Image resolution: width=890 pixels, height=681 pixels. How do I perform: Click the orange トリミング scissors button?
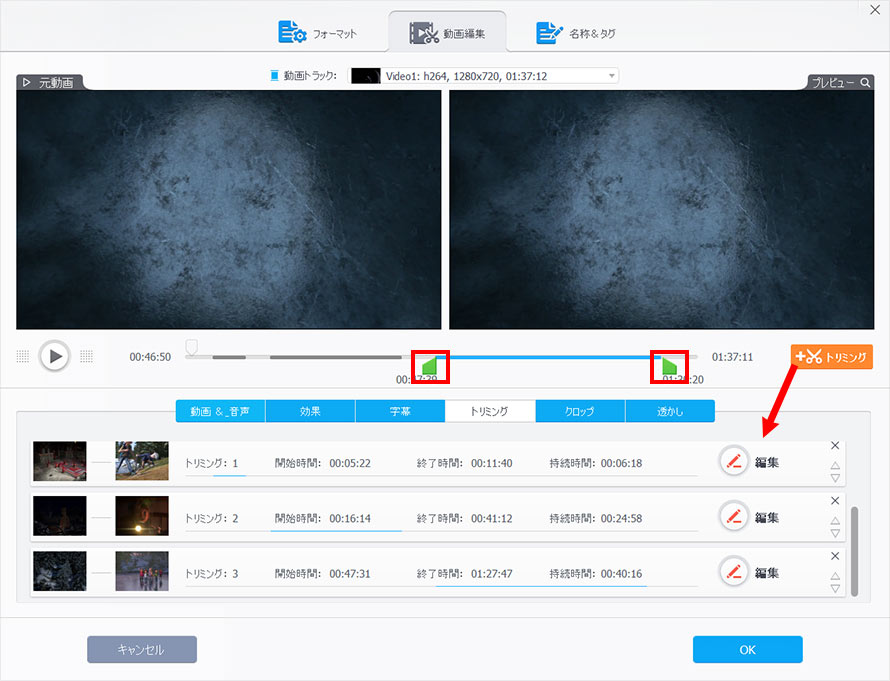click(x=831, y=357)
